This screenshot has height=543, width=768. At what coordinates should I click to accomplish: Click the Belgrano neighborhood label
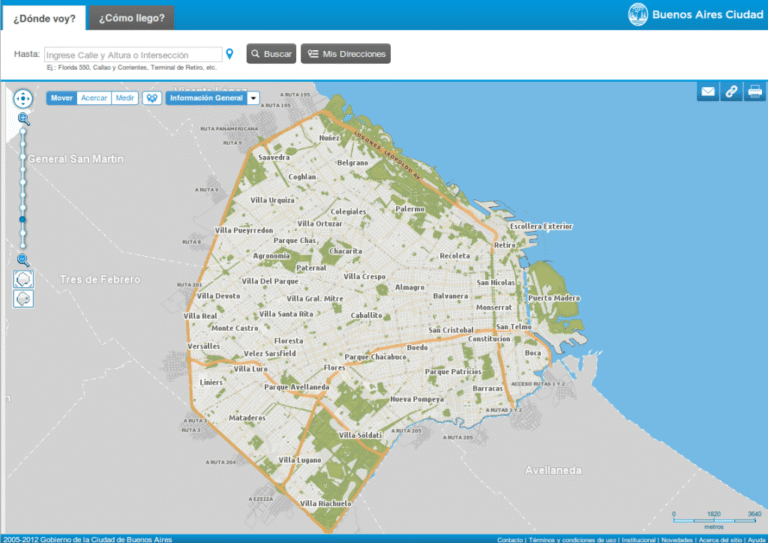click(x=353, y=163)
